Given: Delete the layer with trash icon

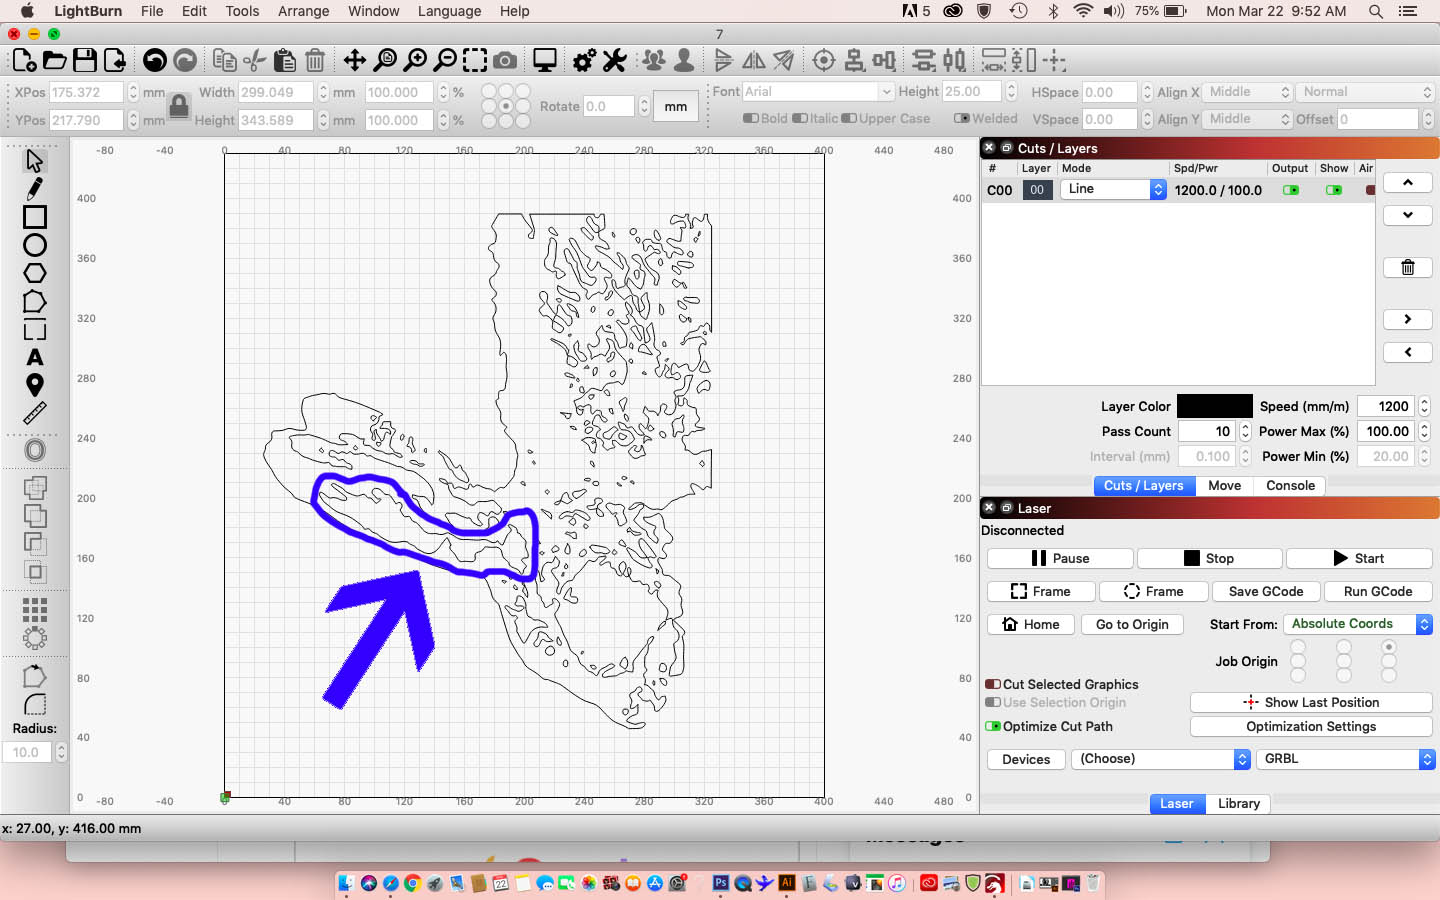Looking at the screenshot, I should 1407,267.
